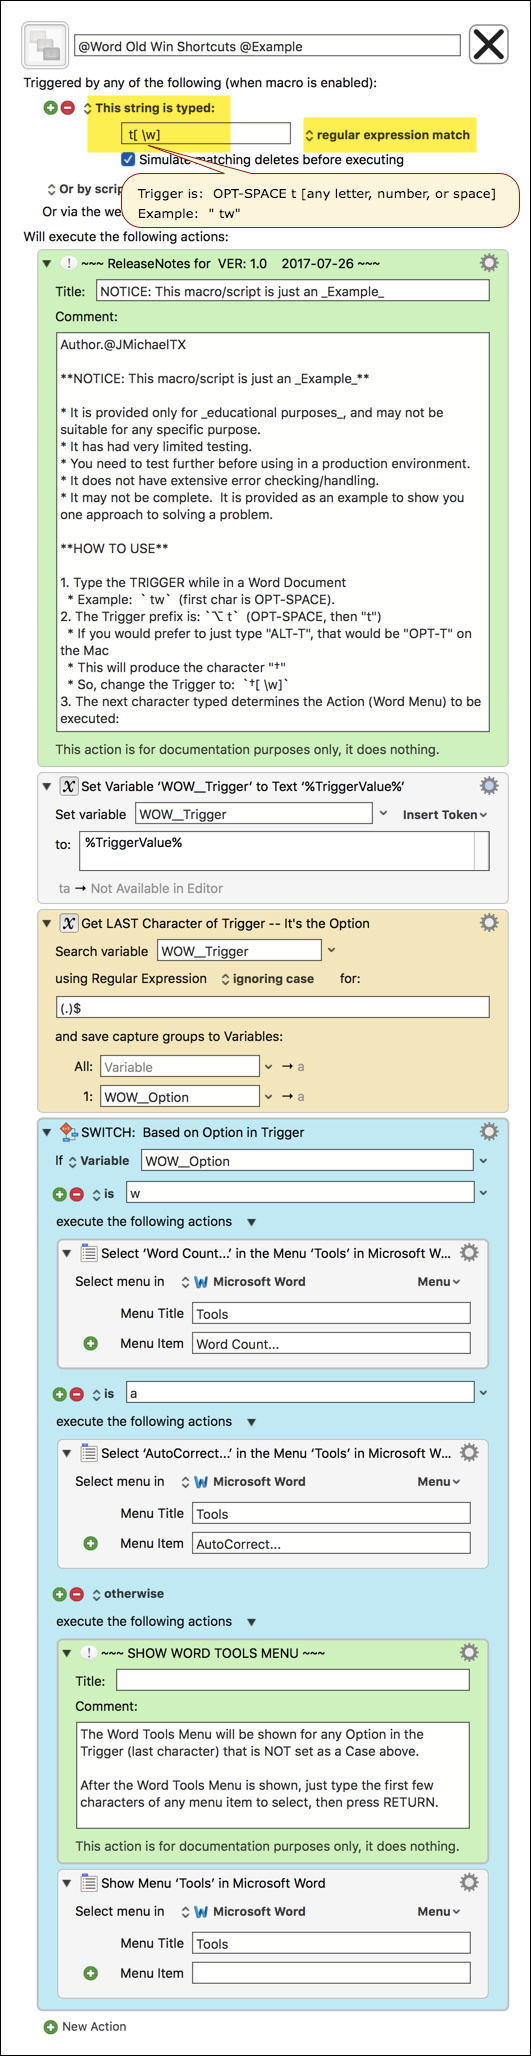531x2056 pixels.
Task: Open gear menu of Show Menu 'Tools' action
Action: [x=468, y=1882]
